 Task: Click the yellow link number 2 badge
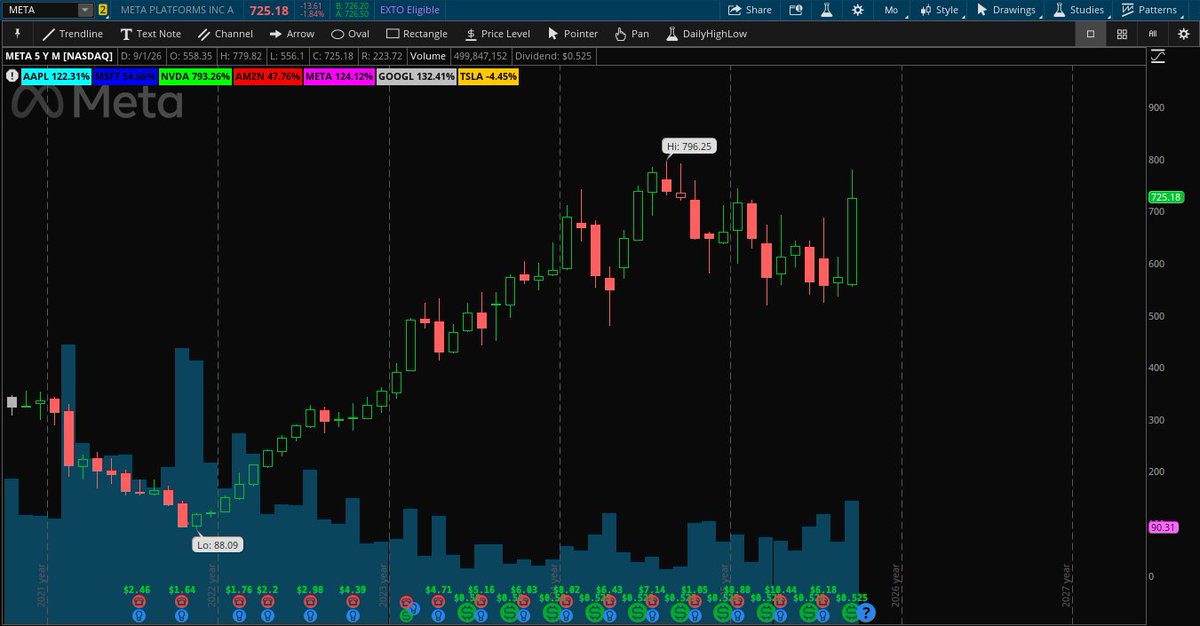point(103,10)
